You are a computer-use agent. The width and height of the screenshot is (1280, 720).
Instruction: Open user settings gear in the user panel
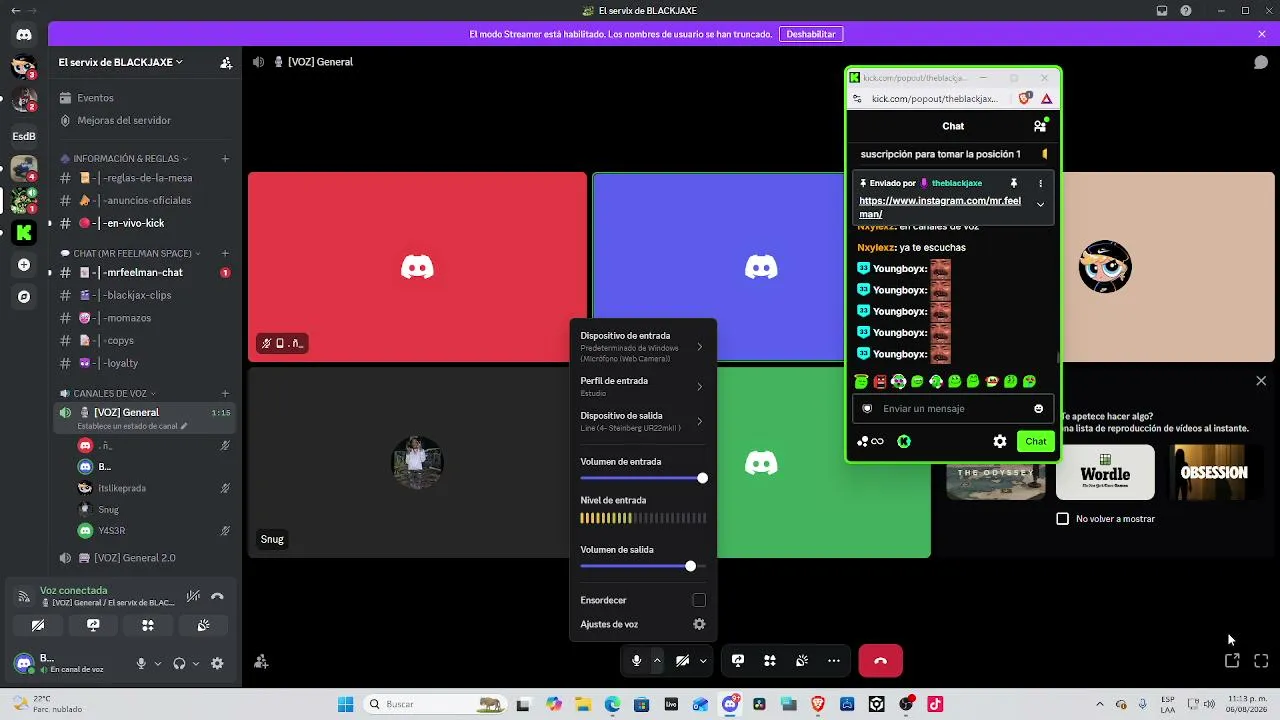(217, 663)
